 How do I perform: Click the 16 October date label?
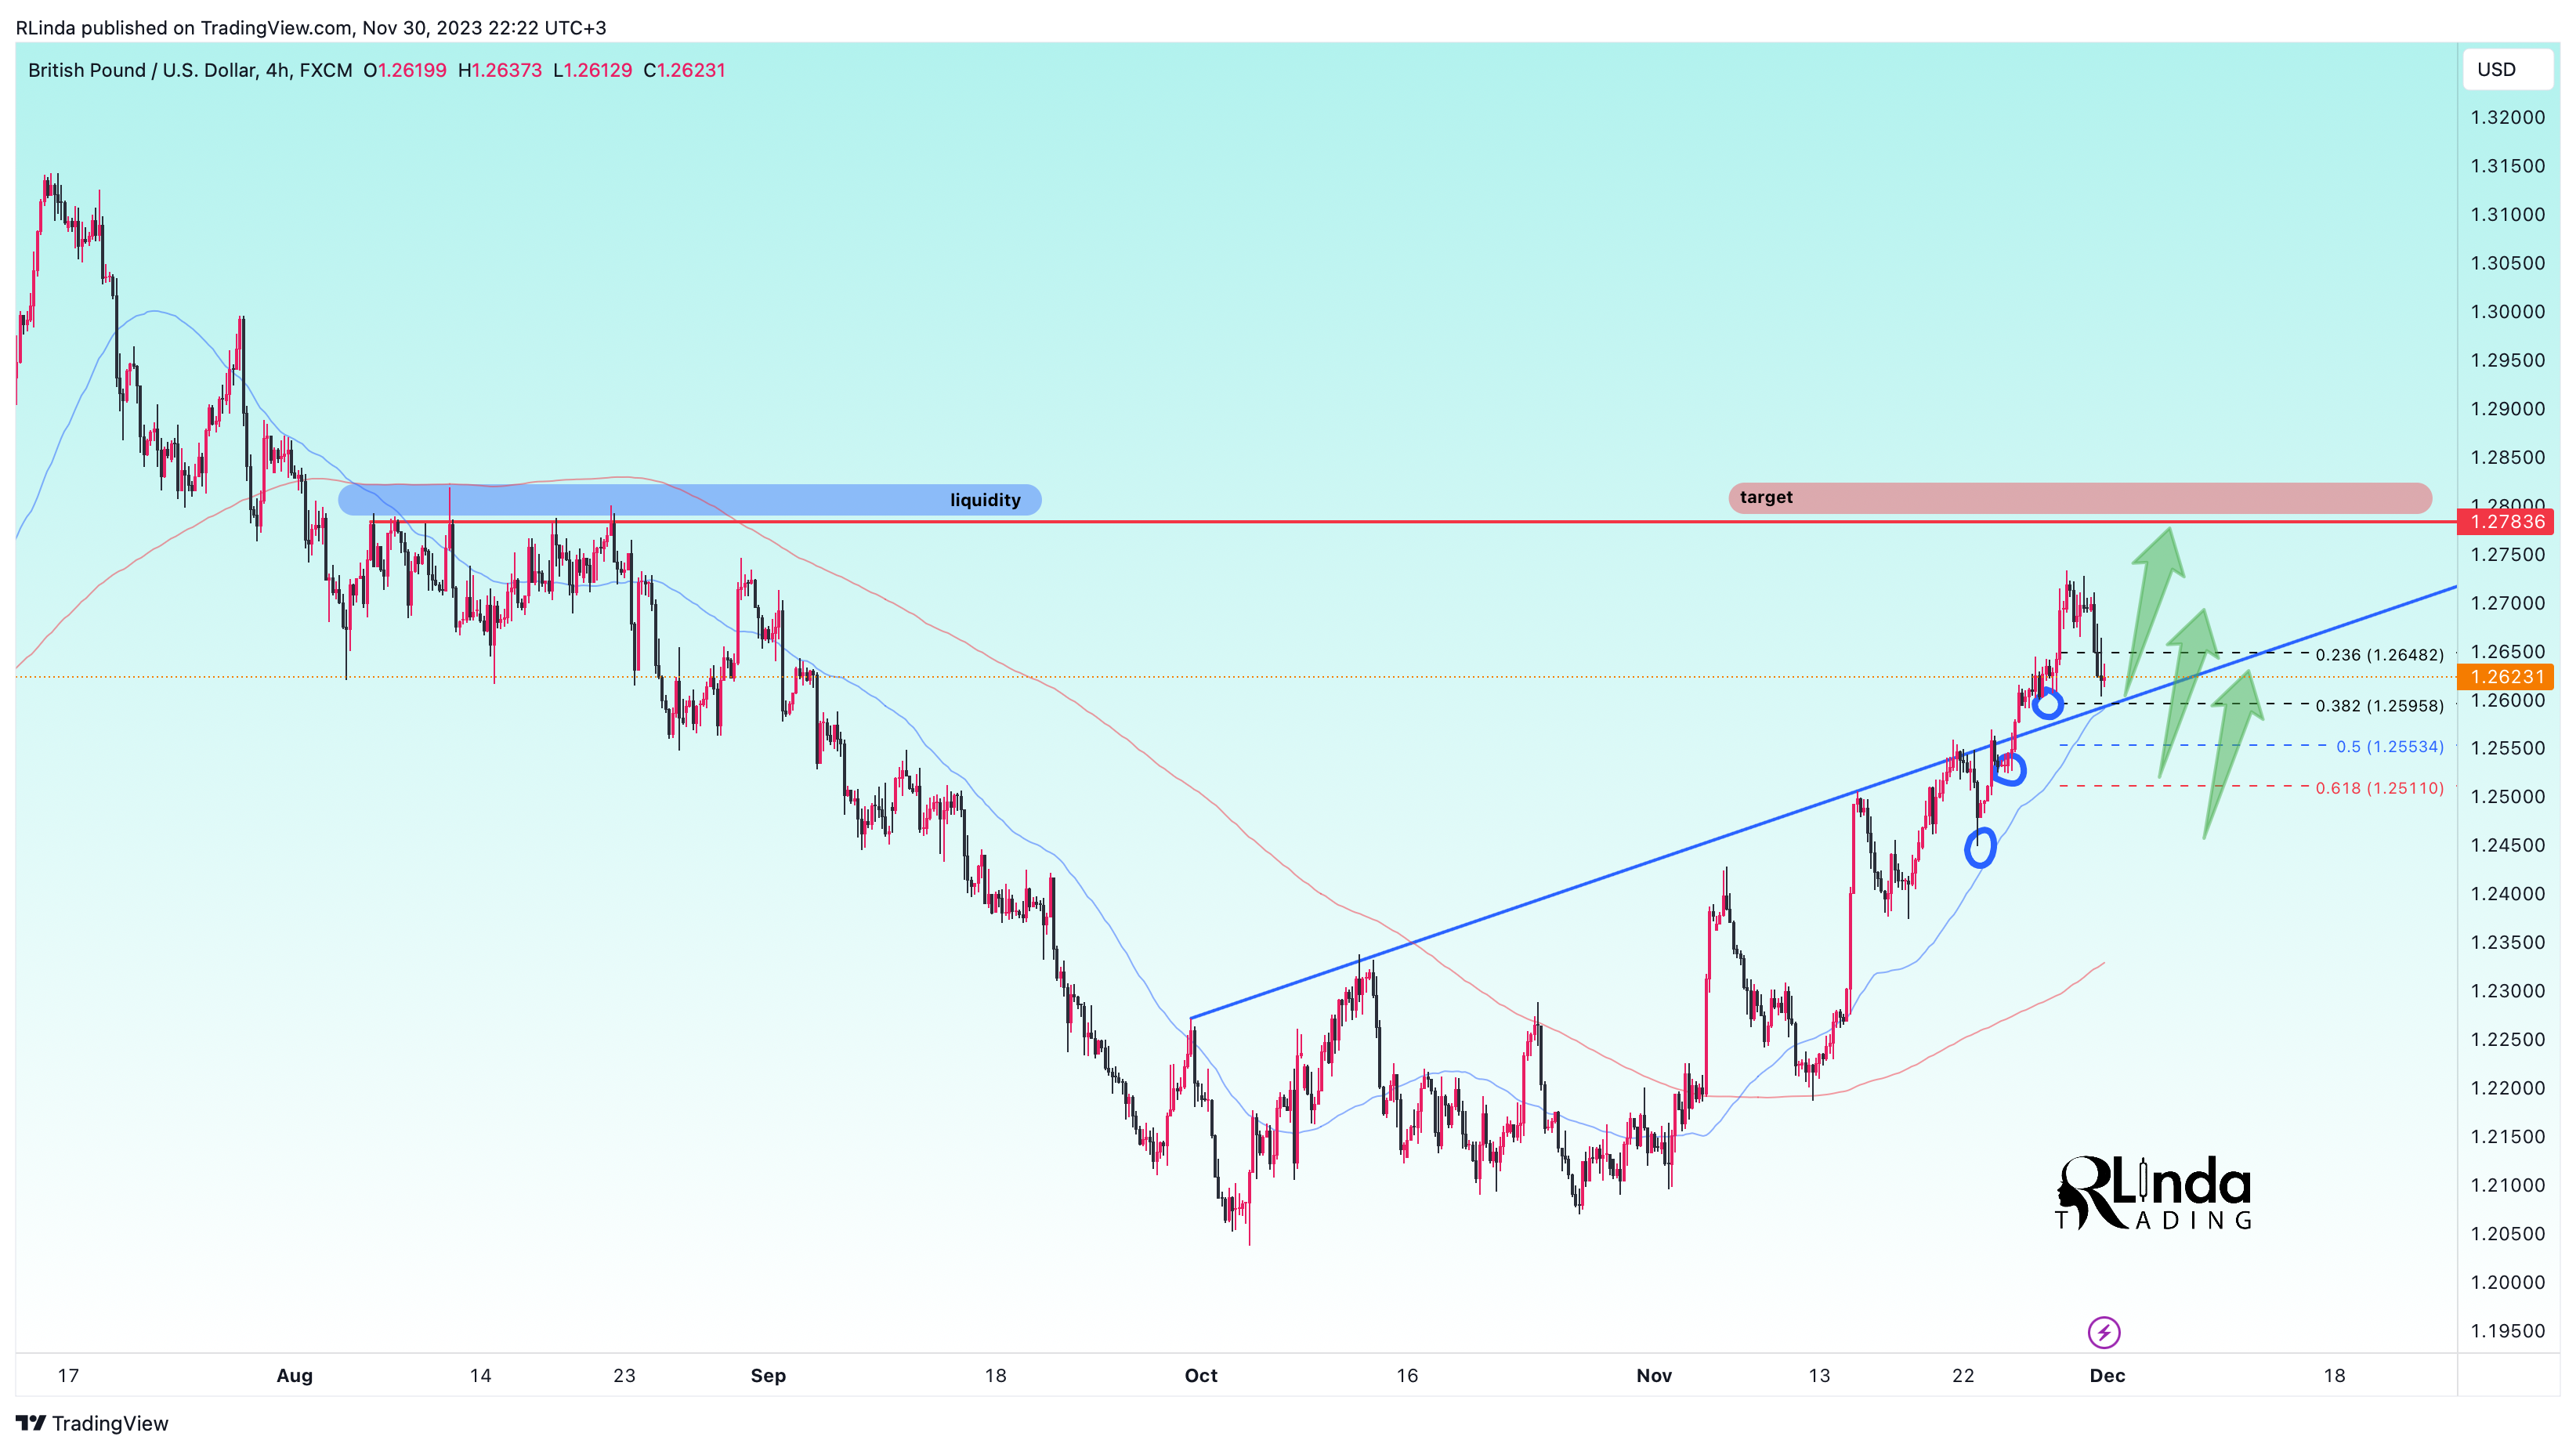[1407, 1375]
